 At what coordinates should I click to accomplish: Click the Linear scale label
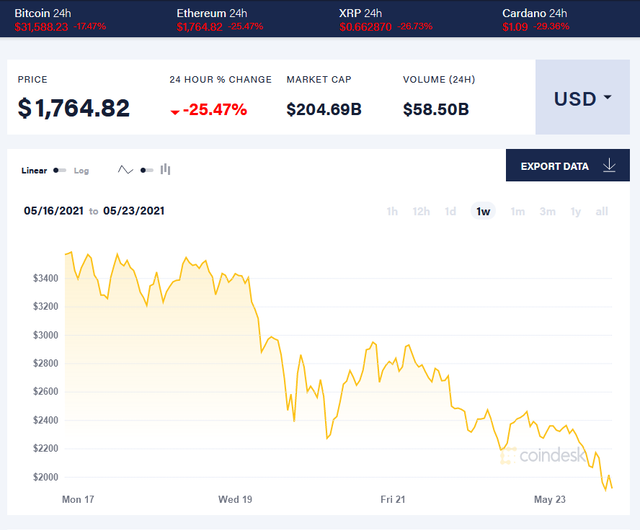coord(34,170)
